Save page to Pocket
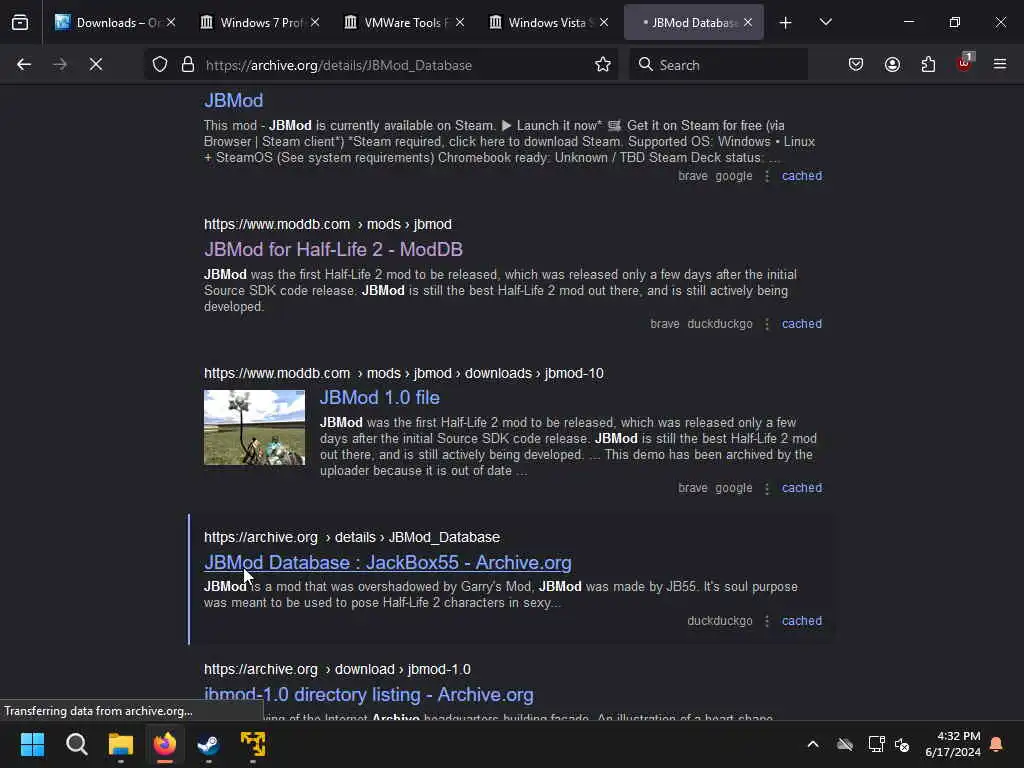The height and width of the screenshot is (768, 1024). point(856,65)
